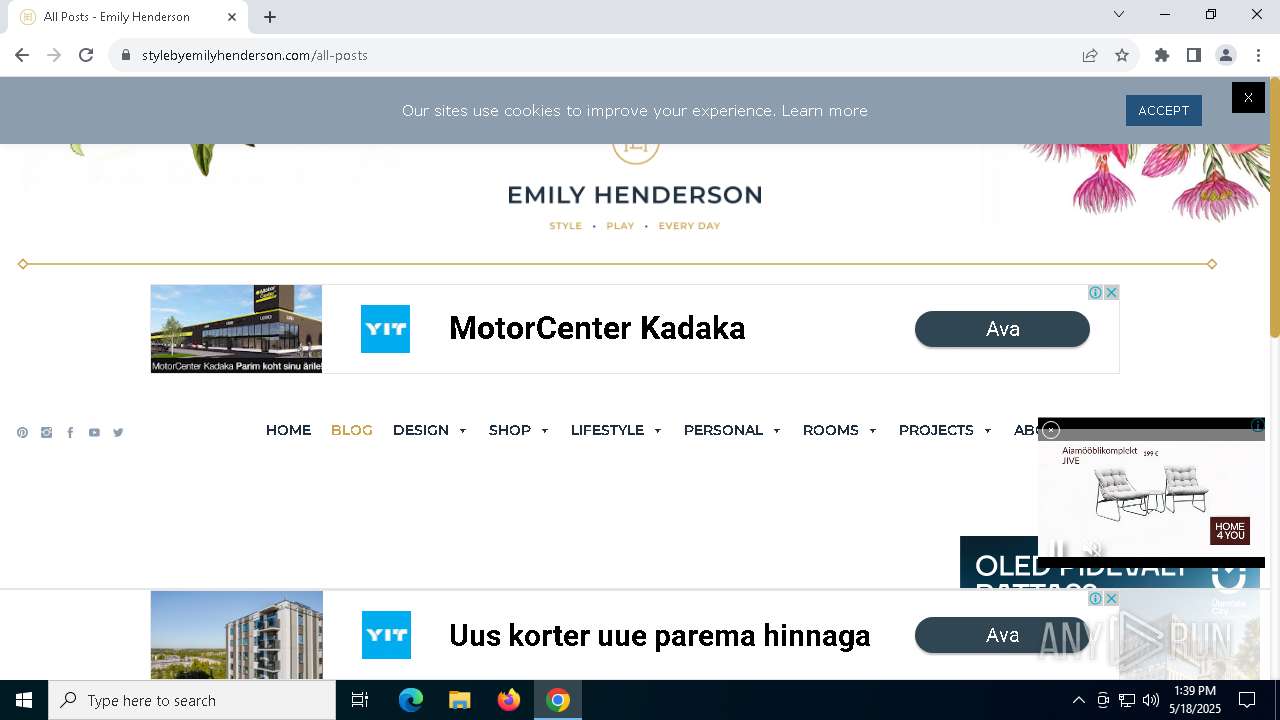Open the Chrome profile avatar
This screenshot has width=1280, height=720.
1226,55
